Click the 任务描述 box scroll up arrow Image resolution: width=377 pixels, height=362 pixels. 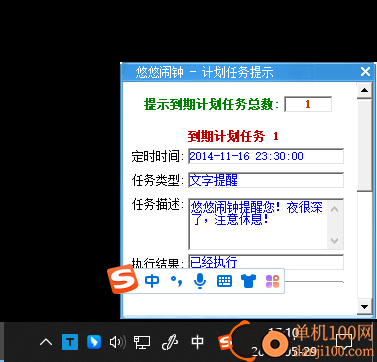pyautogui.click(x=335, y=209)
